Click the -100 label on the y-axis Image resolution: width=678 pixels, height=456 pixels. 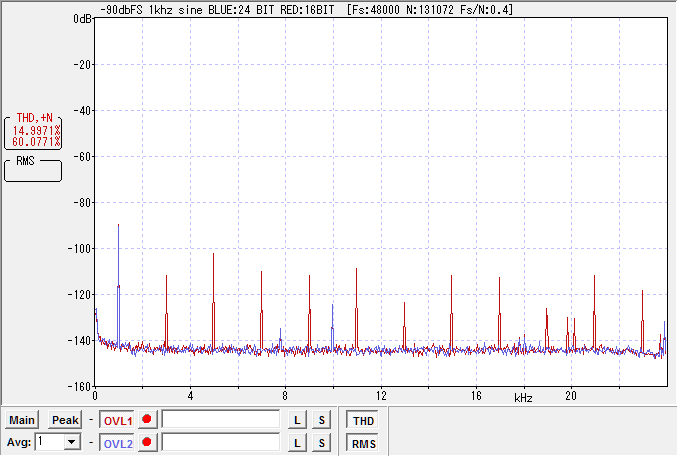coord(79,249)
